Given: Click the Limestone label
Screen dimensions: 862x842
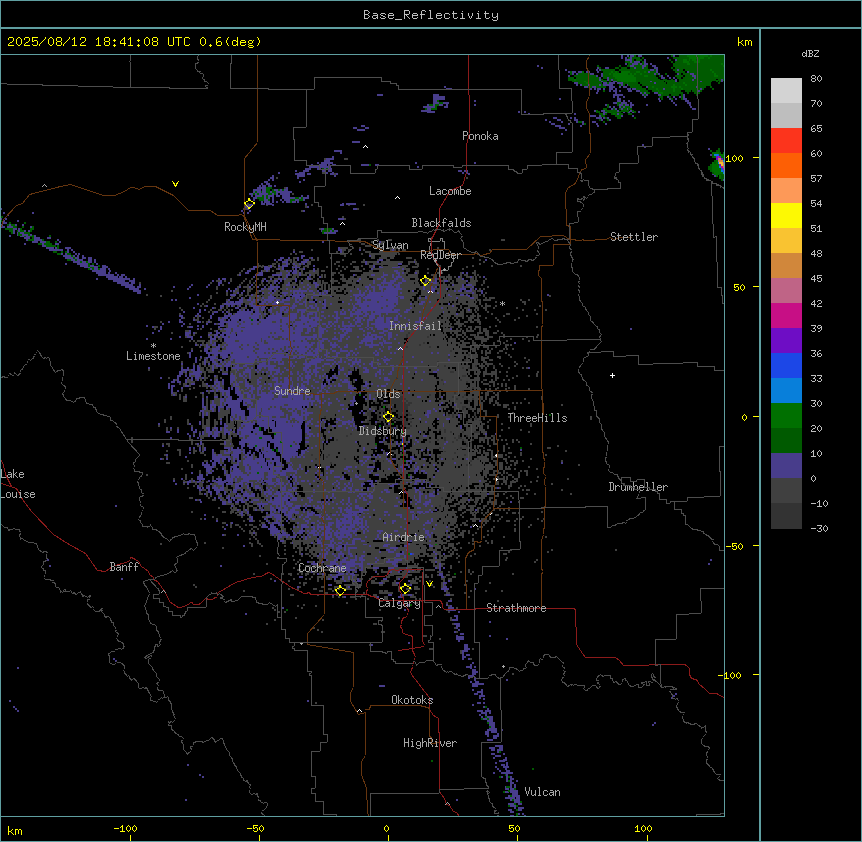Looking at the screenshot, I should click(x=153, y=356).
